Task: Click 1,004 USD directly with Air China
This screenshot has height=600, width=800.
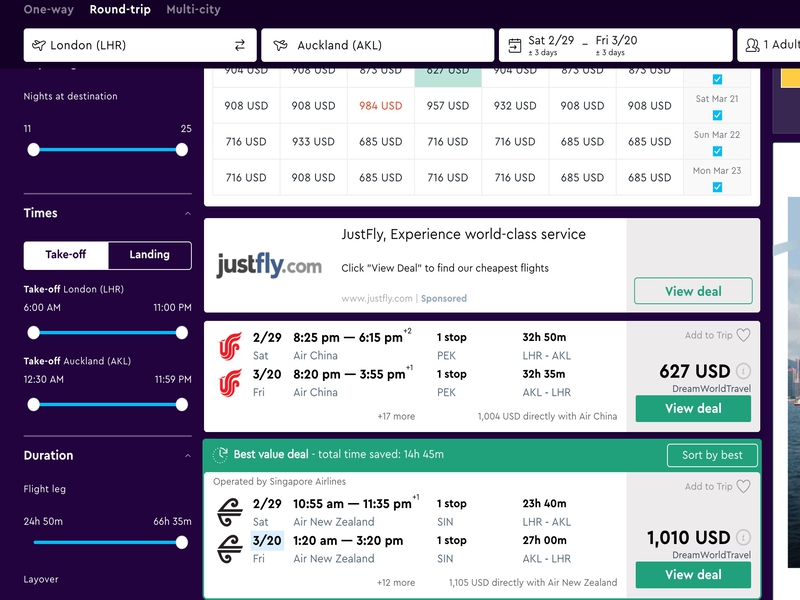Action: click(x=547, y=416)
